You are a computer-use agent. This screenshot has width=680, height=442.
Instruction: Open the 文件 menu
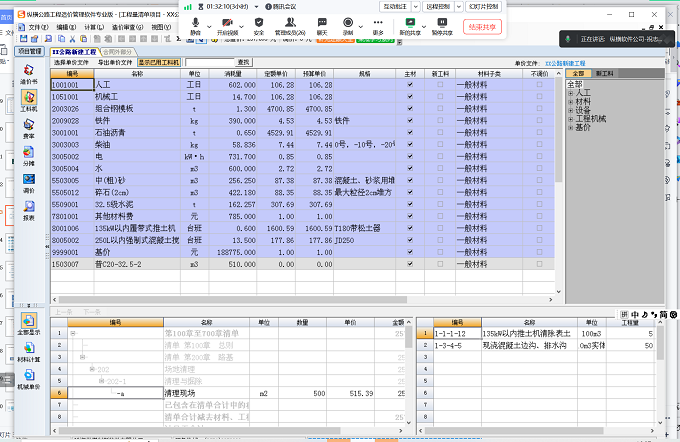coord(38,27)
